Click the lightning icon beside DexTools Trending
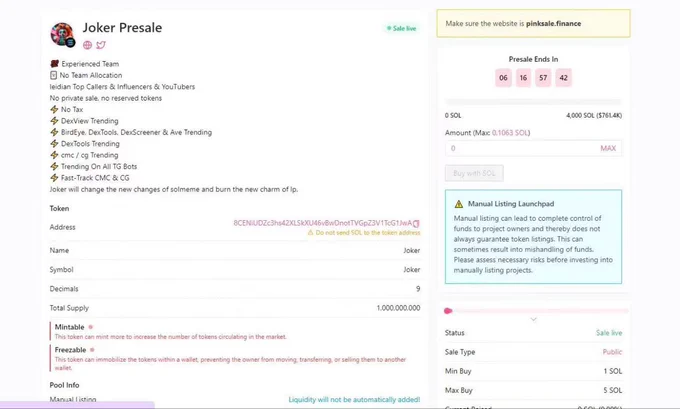Image resolution: width=680 pixels, height=409 pixels. pos(54,144)
